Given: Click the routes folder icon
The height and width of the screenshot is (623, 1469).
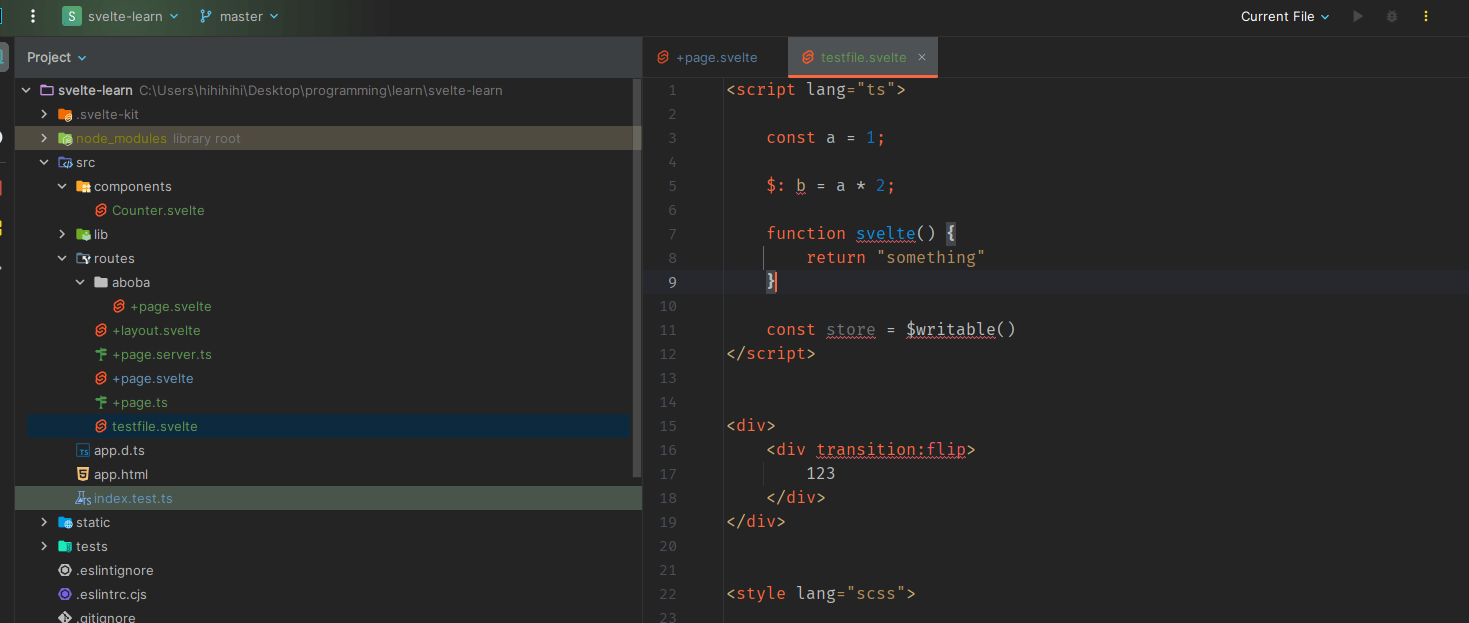Looking at the screenshot, I should point(83,258).
